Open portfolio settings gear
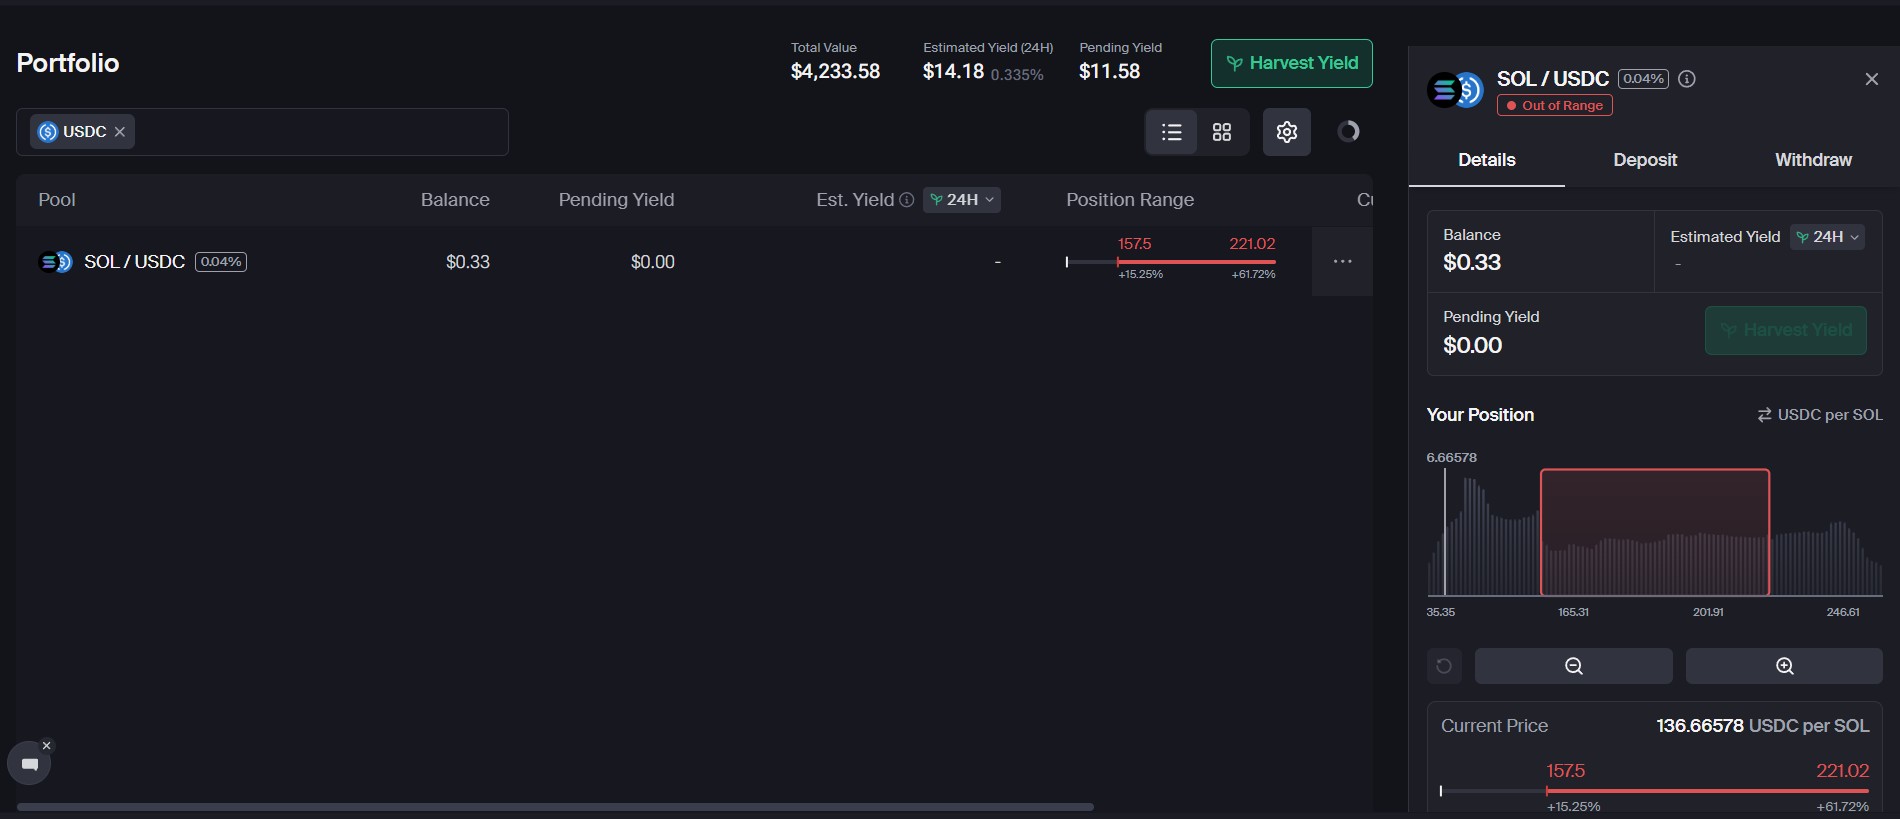The height and width of the screenshot is (819, 1900). click(1287, 132)
